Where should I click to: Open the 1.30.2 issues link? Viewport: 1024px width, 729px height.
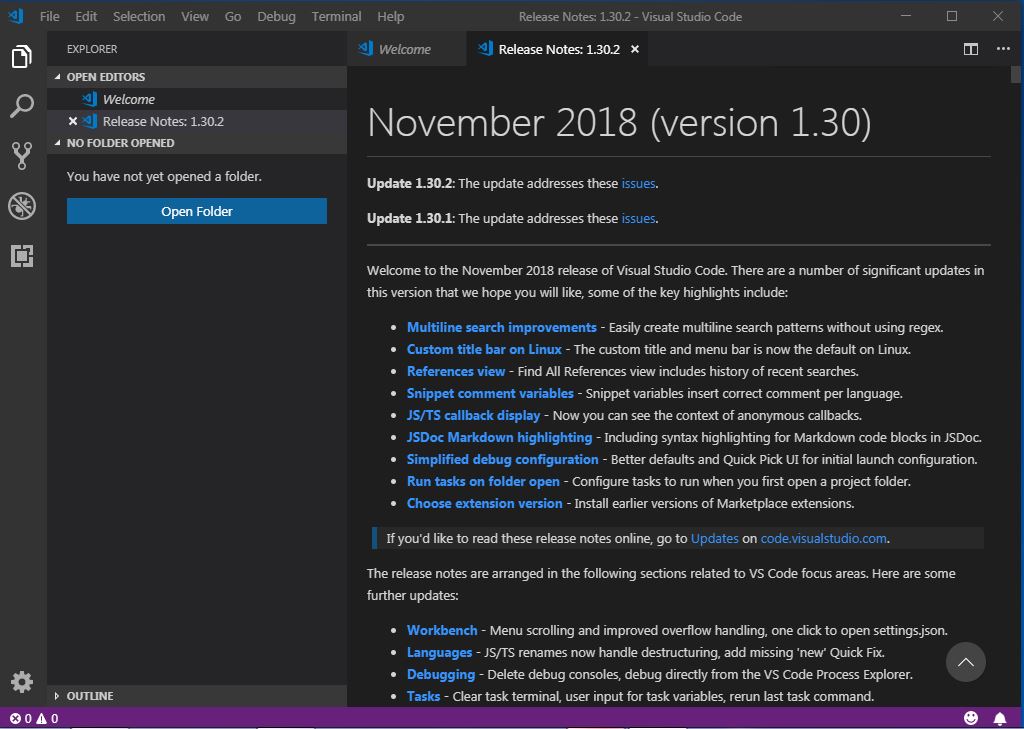click(x=638, y=183)
